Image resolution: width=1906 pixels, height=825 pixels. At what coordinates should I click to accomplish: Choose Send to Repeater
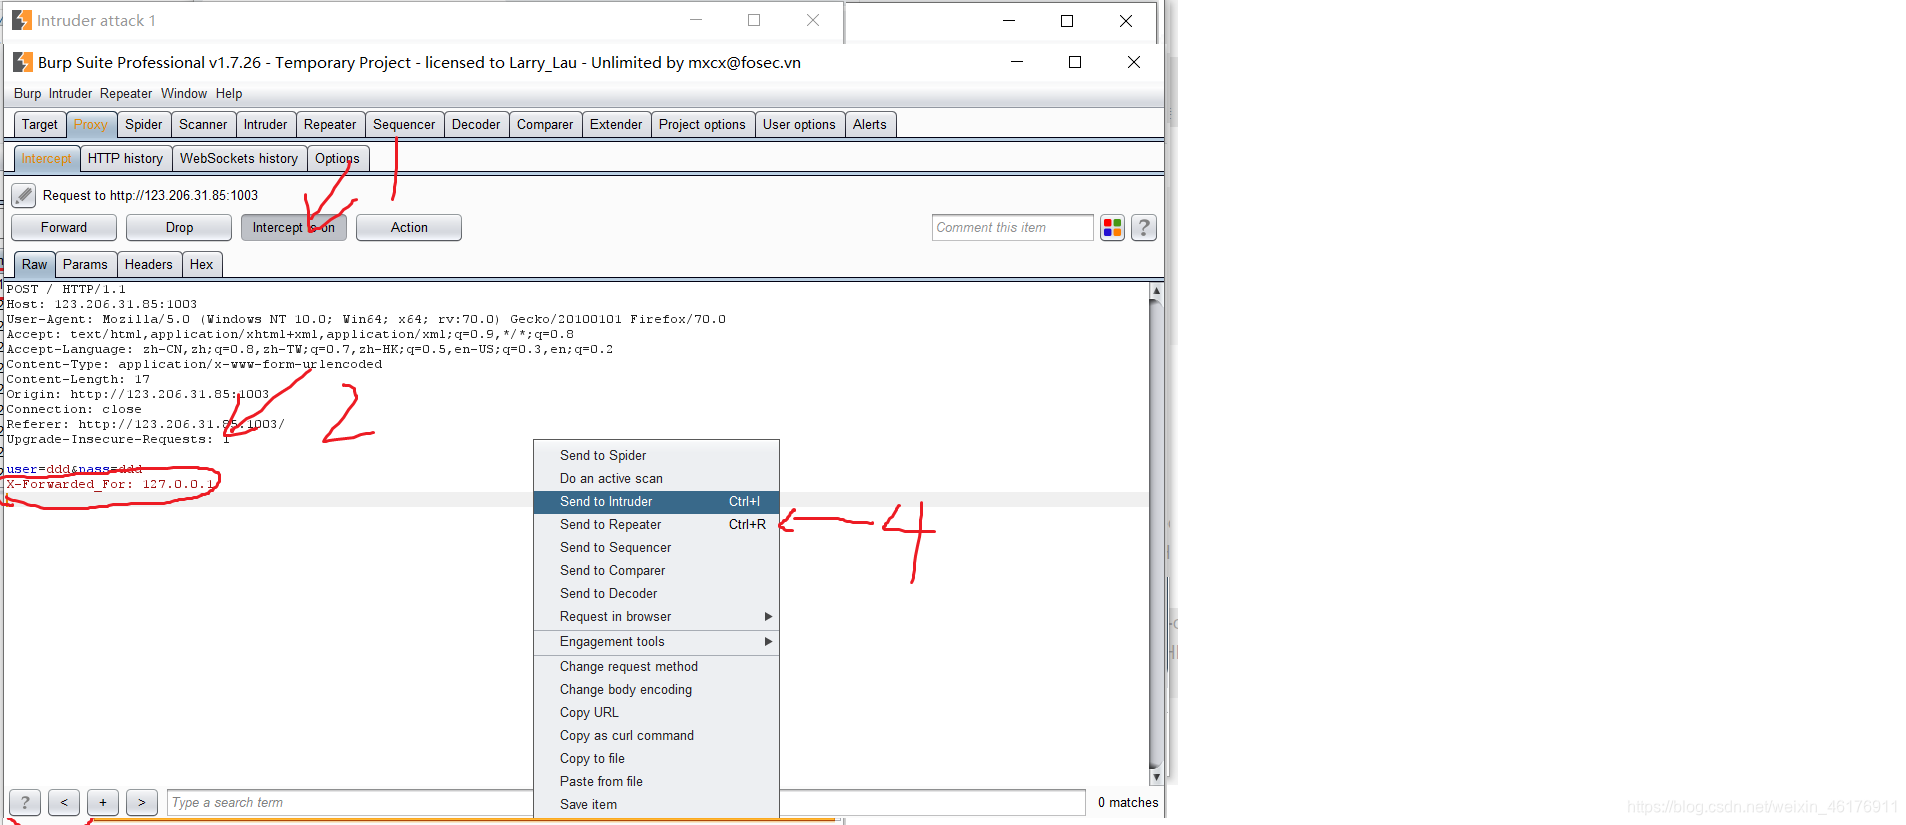[x=656, y=525]
